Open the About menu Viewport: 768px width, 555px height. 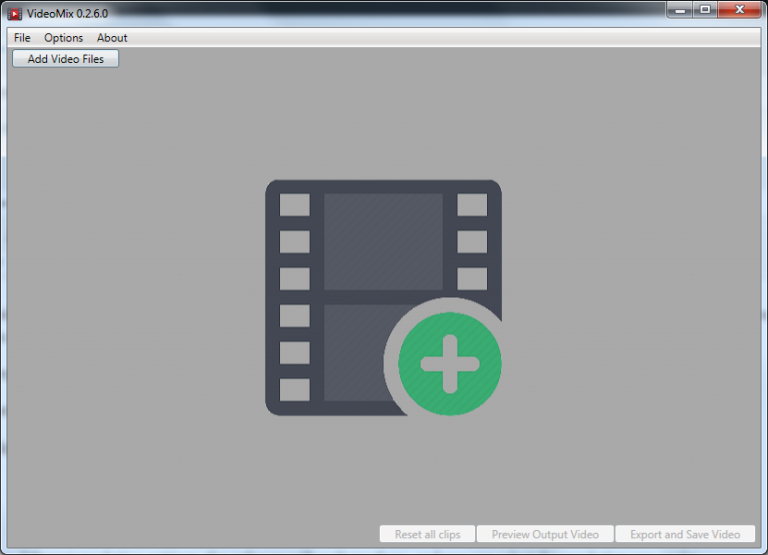[x=112, y=38]
